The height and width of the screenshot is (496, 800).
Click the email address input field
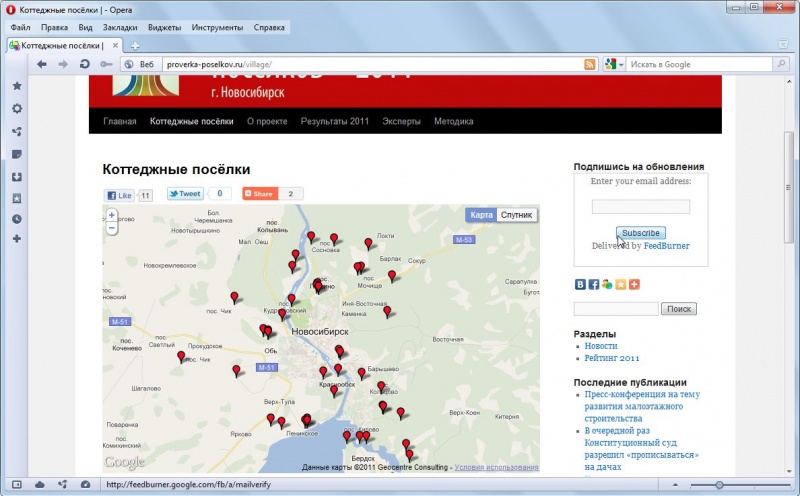[640, 207]
